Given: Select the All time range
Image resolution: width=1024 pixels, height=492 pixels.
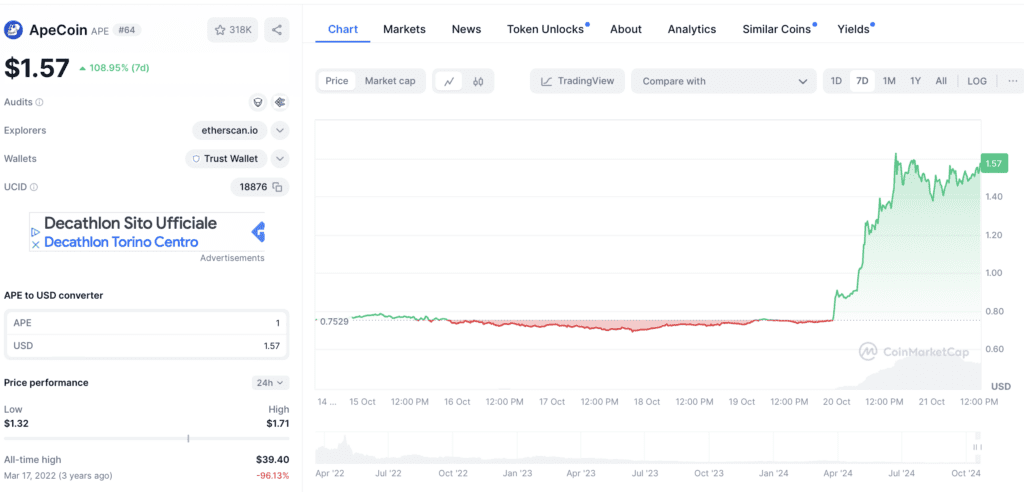Looking at the screenshot, I should coord(941,81).
